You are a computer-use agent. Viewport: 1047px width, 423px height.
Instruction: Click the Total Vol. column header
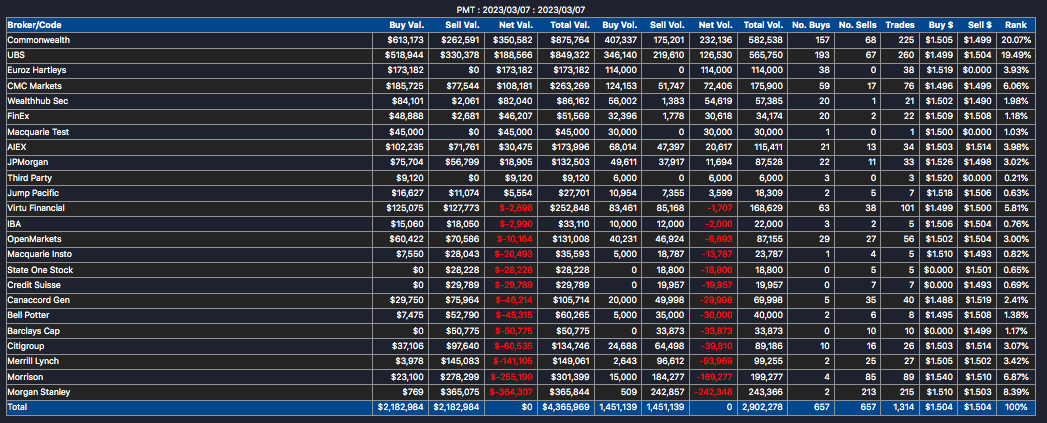[763, 25]
